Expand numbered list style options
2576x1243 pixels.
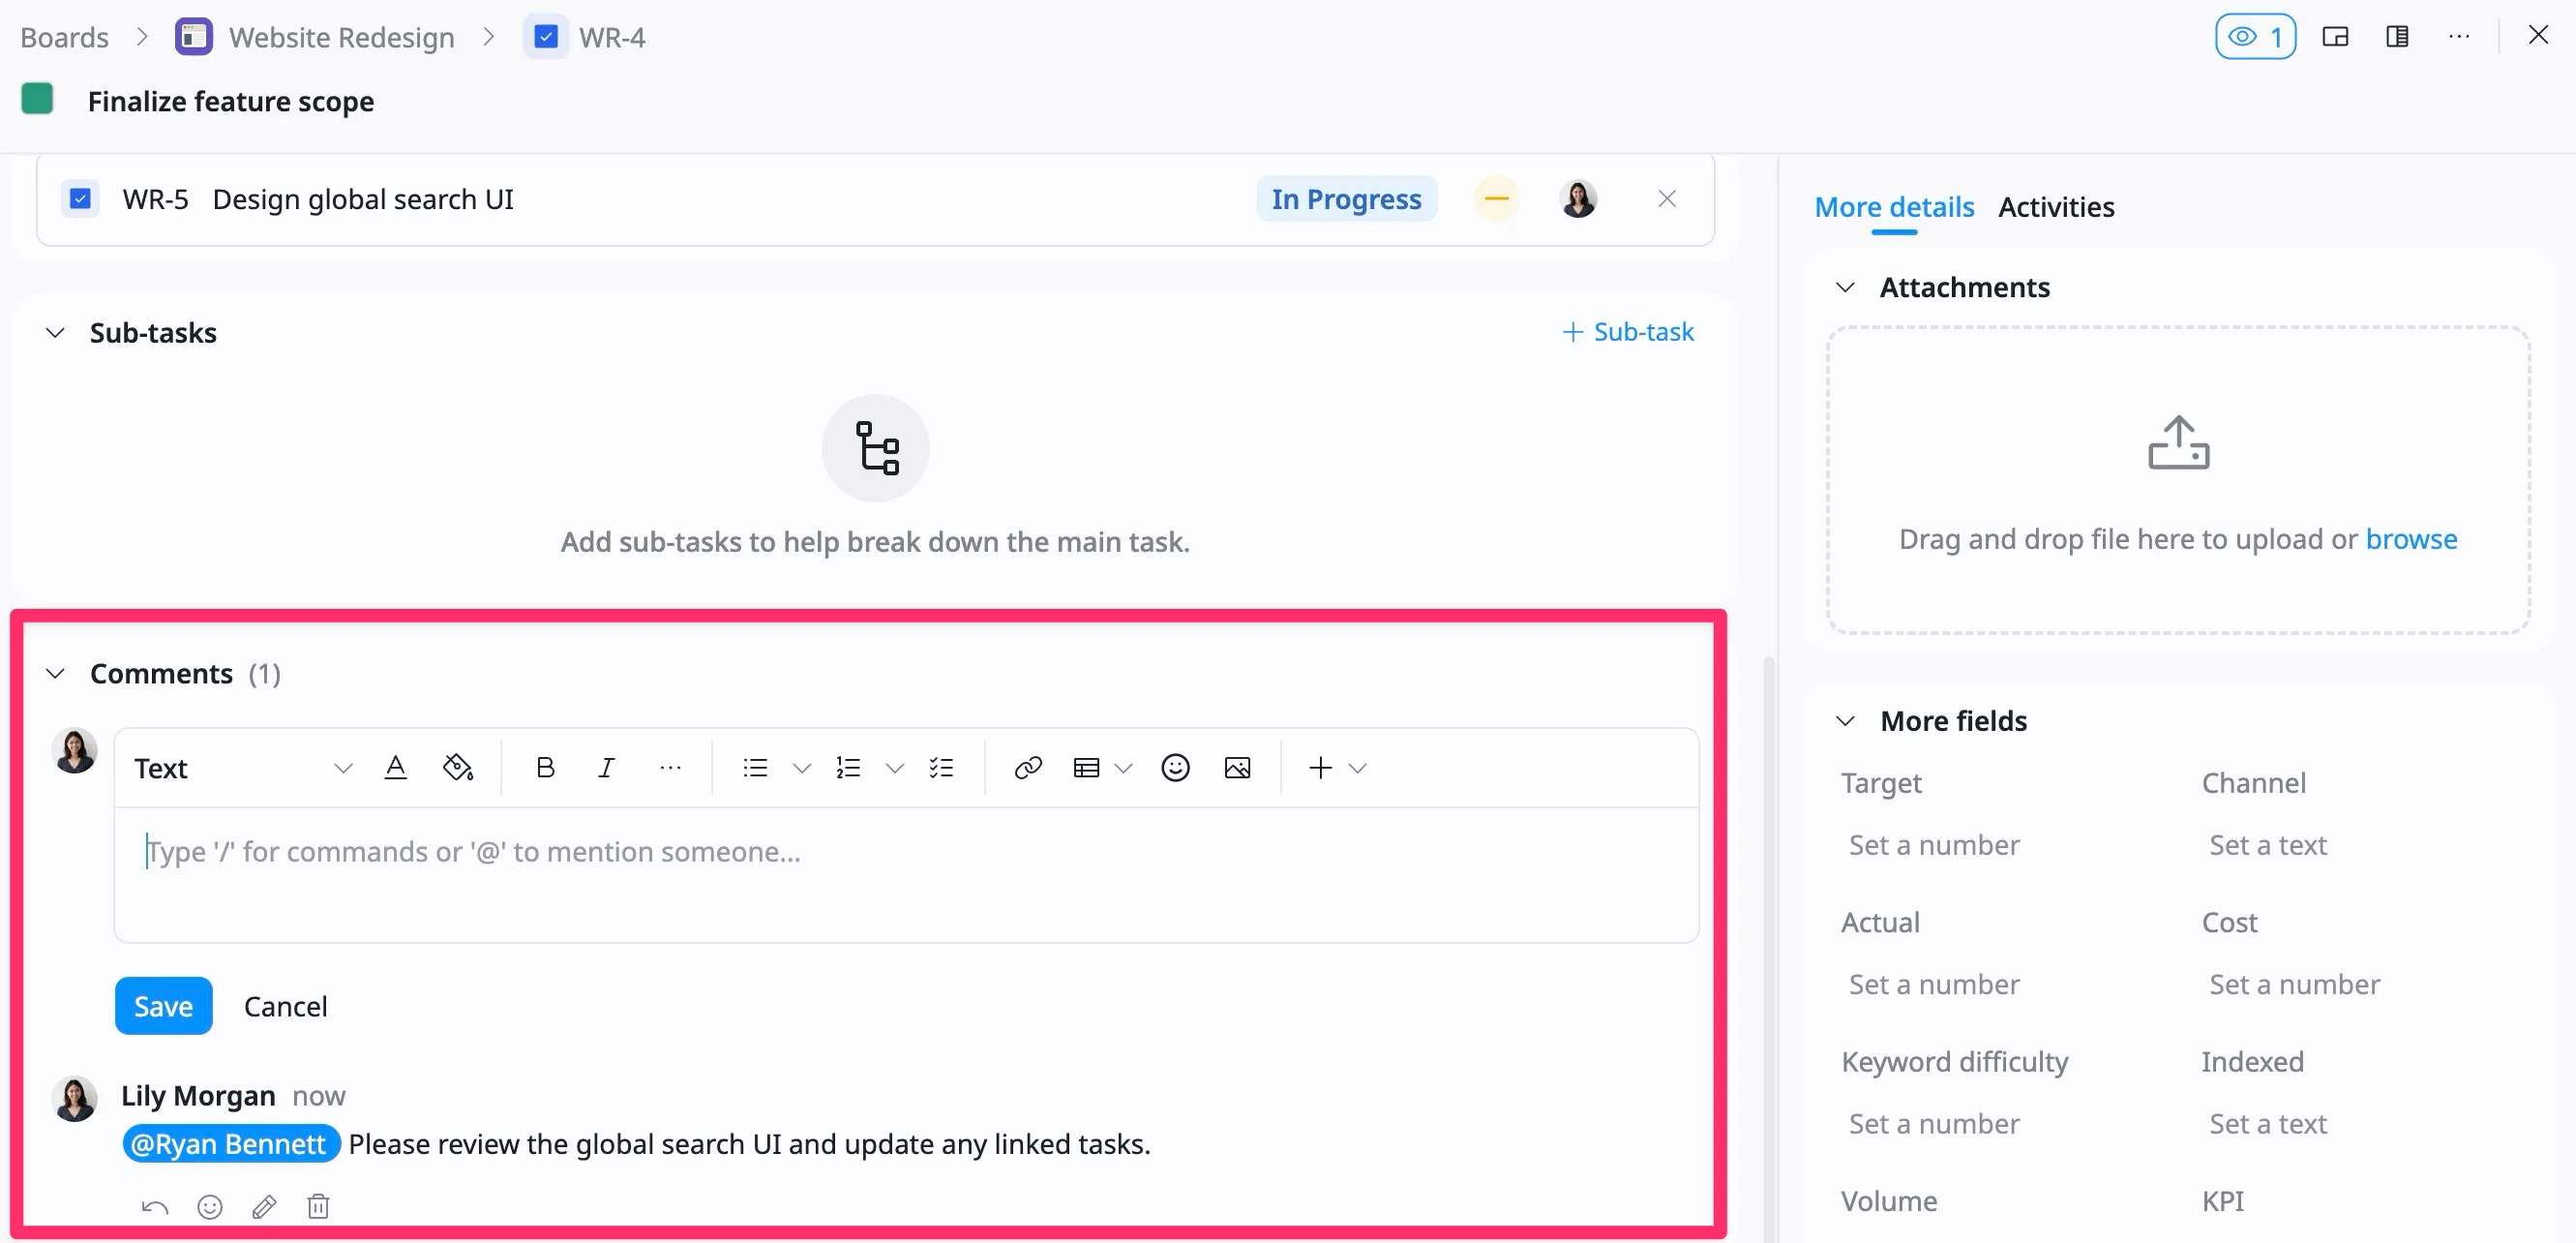pyautogui.click(x=894, y=768)
